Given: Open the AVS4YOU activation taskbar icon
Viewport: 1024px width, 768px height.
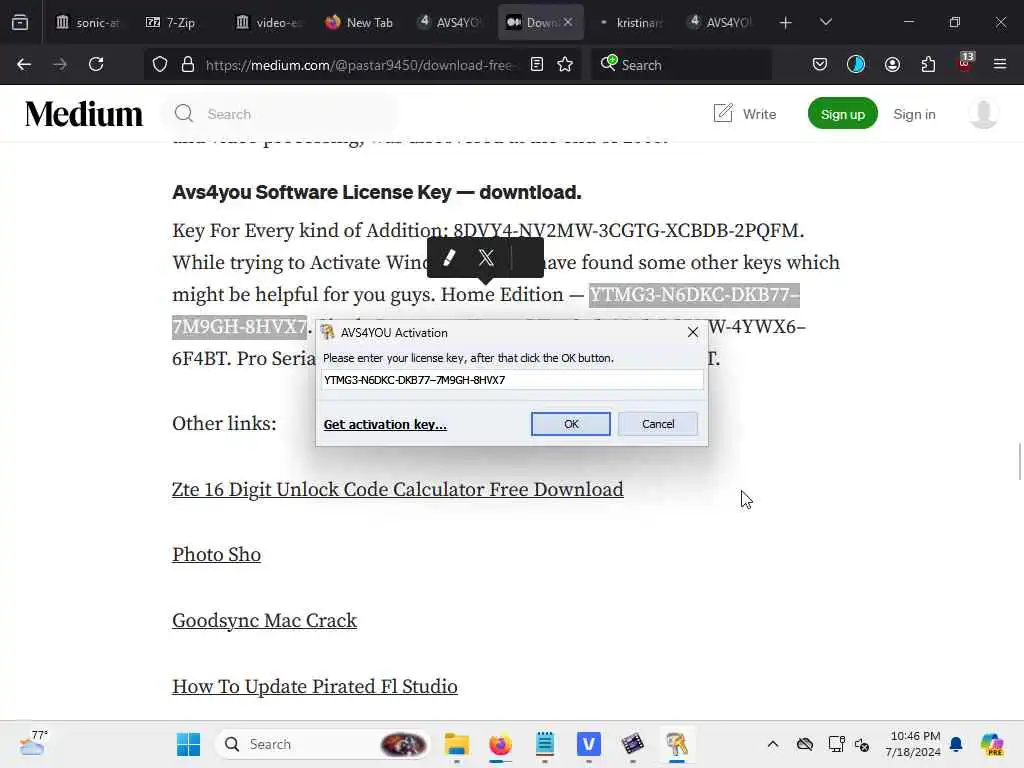Looking at the screenshot, I should (677, 744).
